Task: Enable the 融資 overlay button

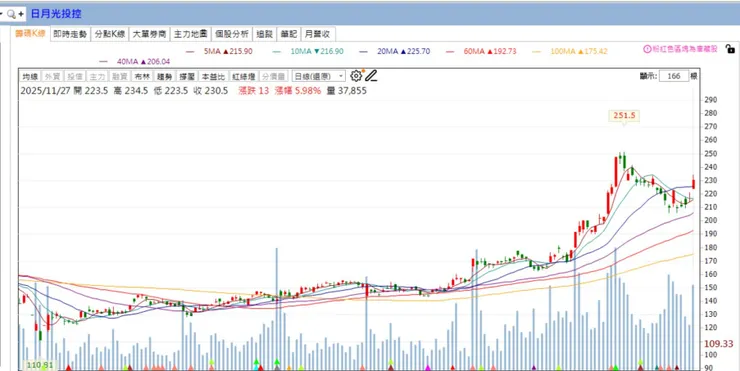Action: pos(119,76)
